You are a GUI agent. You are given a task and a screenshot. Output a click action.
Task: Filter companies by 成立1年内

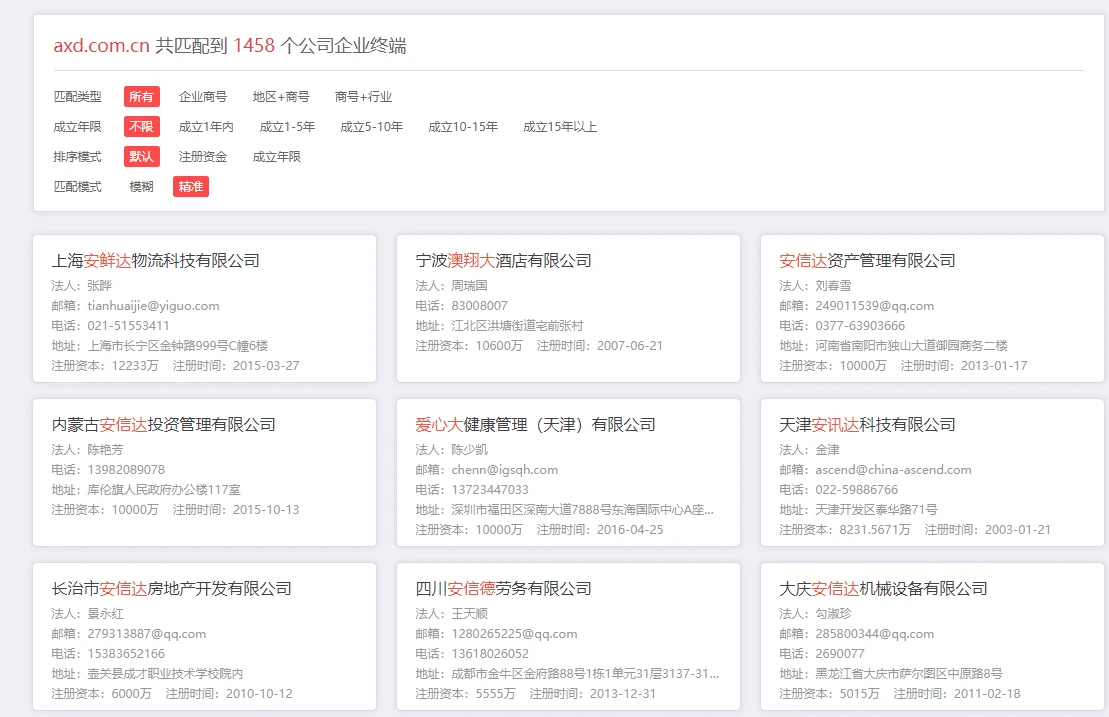click(206, 127)
